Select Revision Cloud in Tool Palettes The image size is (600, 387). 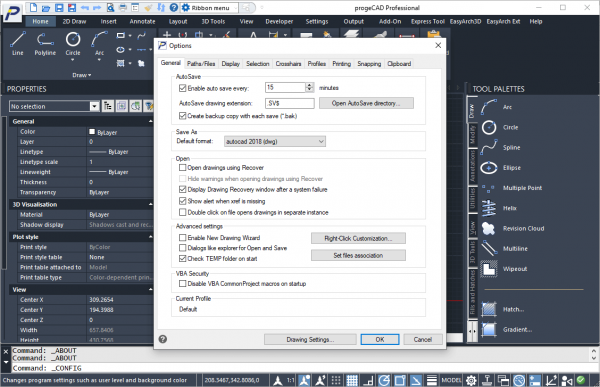[x=512, y=229]
